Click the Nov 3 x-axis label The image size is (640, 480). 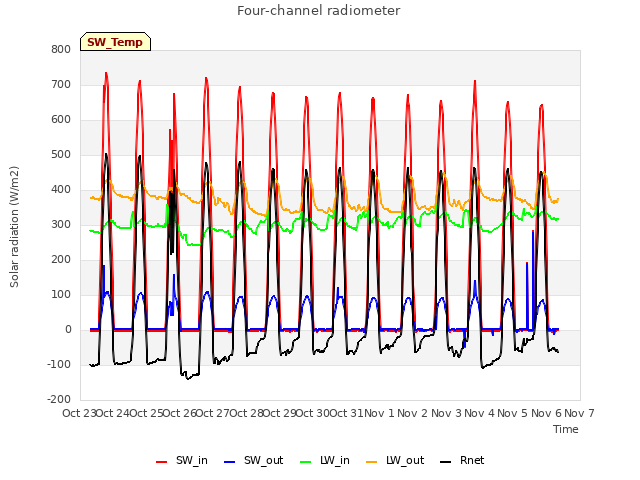(x=446, y=413)
